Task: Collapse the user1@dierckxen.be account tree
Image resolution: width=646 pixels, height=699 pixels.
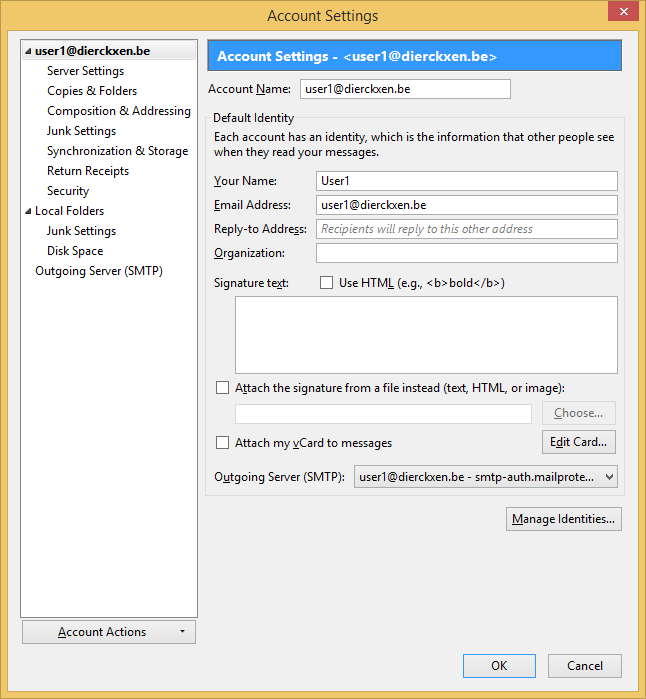Action: 28,51
